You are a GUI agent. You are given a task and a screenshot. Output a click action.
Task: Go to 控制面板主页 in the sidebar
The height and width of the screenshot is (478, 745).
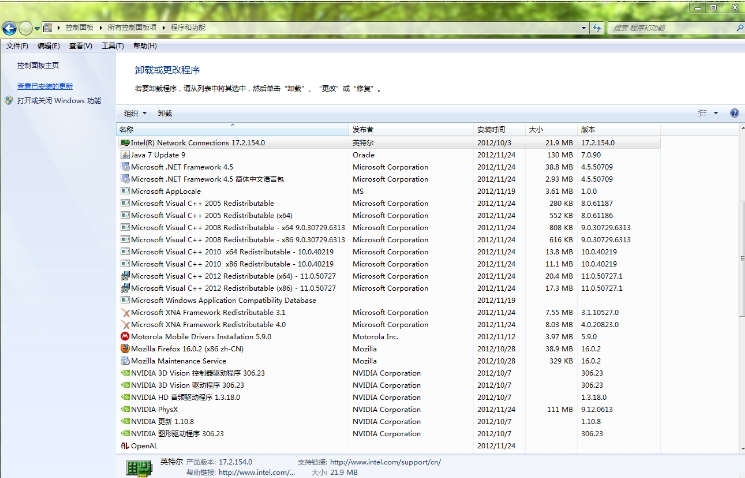pos(38,66)
